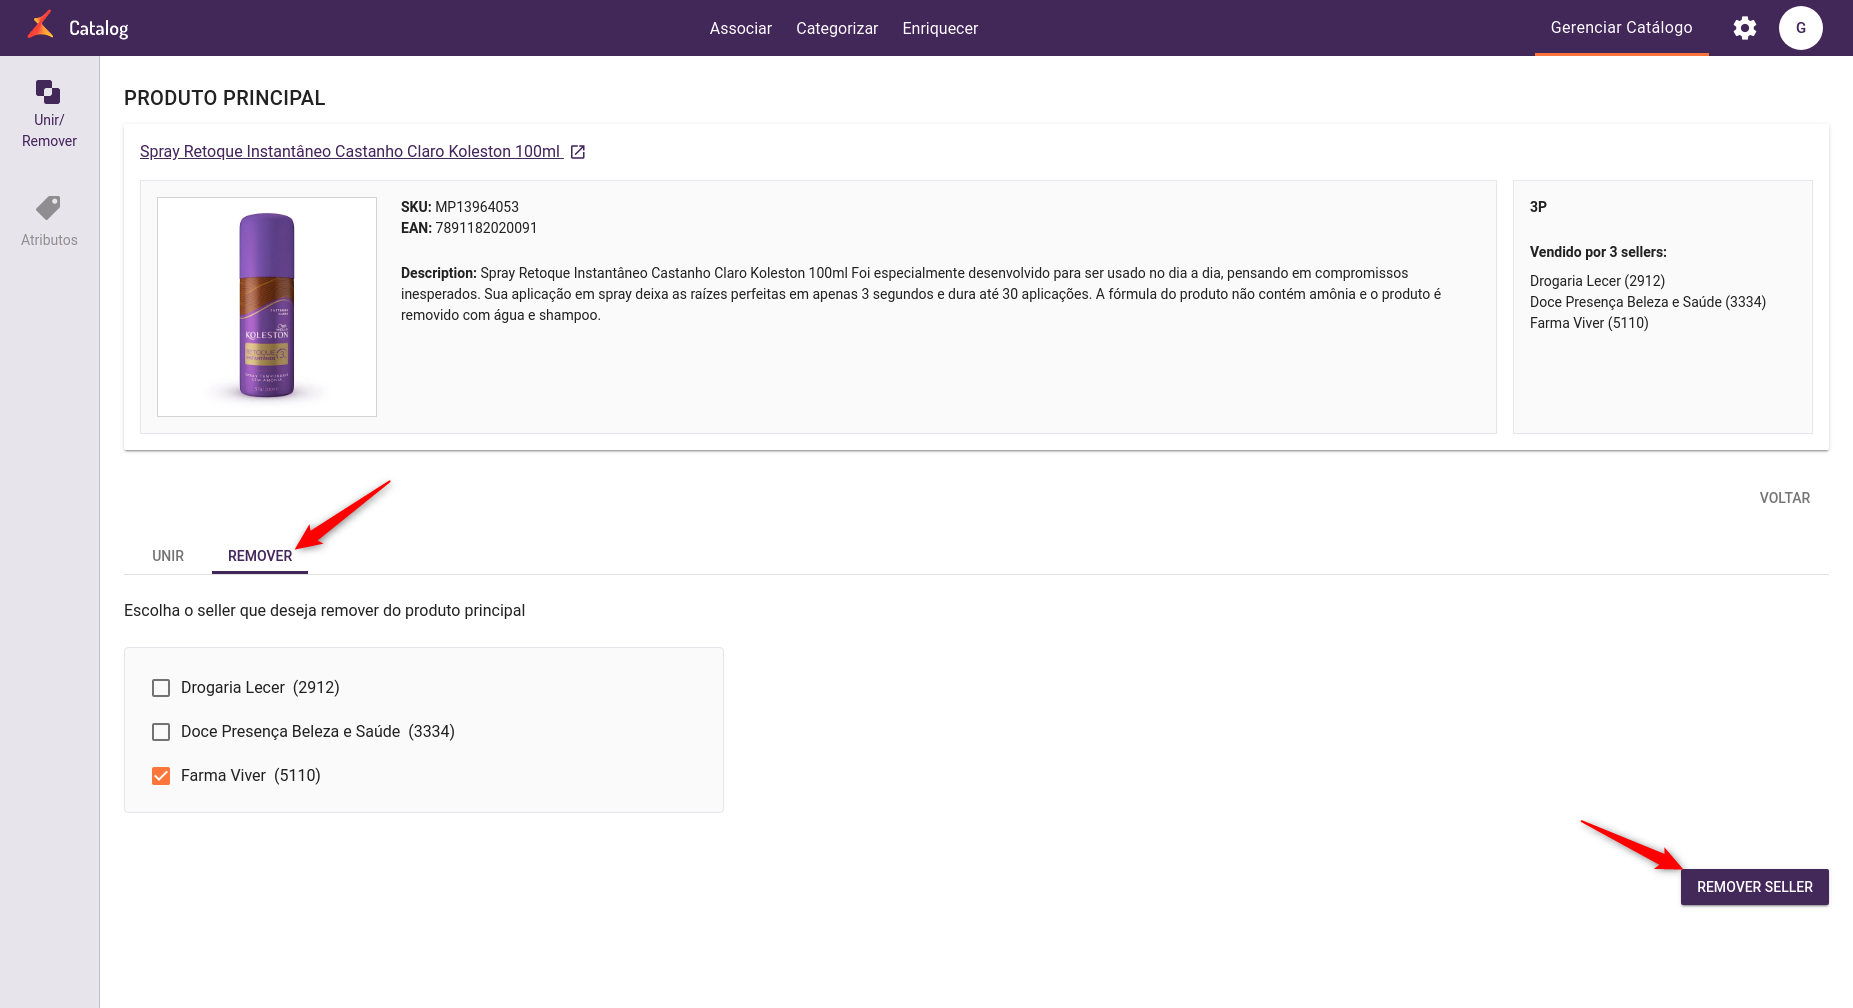Open the Enriquecer menu
Image resolution: width=1853 pixels, height=1008 pixels.
[x=940, y=28]
